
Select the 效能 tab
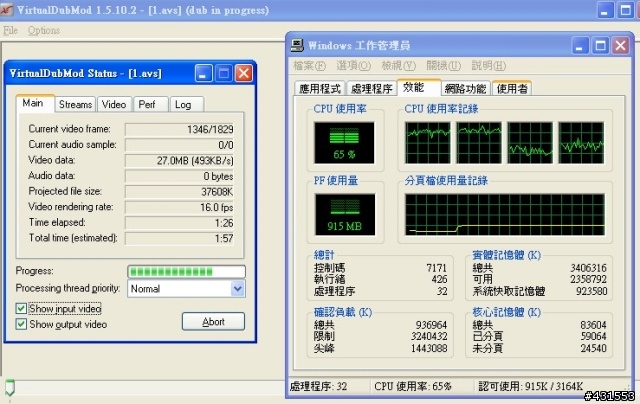[x=418, y=87]
